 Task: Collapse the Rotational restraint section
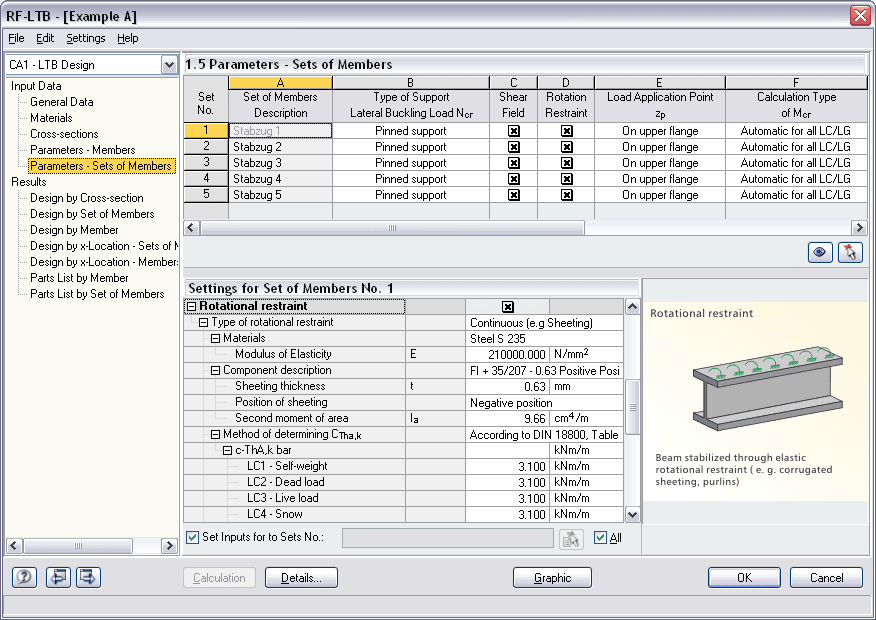(x=192, y=306)
